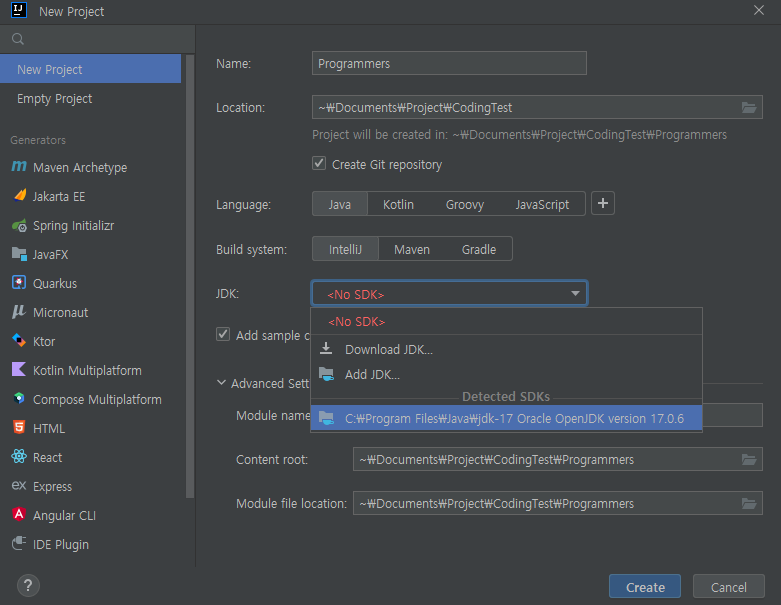Click the Angular CLI red icon
Screen dimensions: 781x605
[19, 514]
